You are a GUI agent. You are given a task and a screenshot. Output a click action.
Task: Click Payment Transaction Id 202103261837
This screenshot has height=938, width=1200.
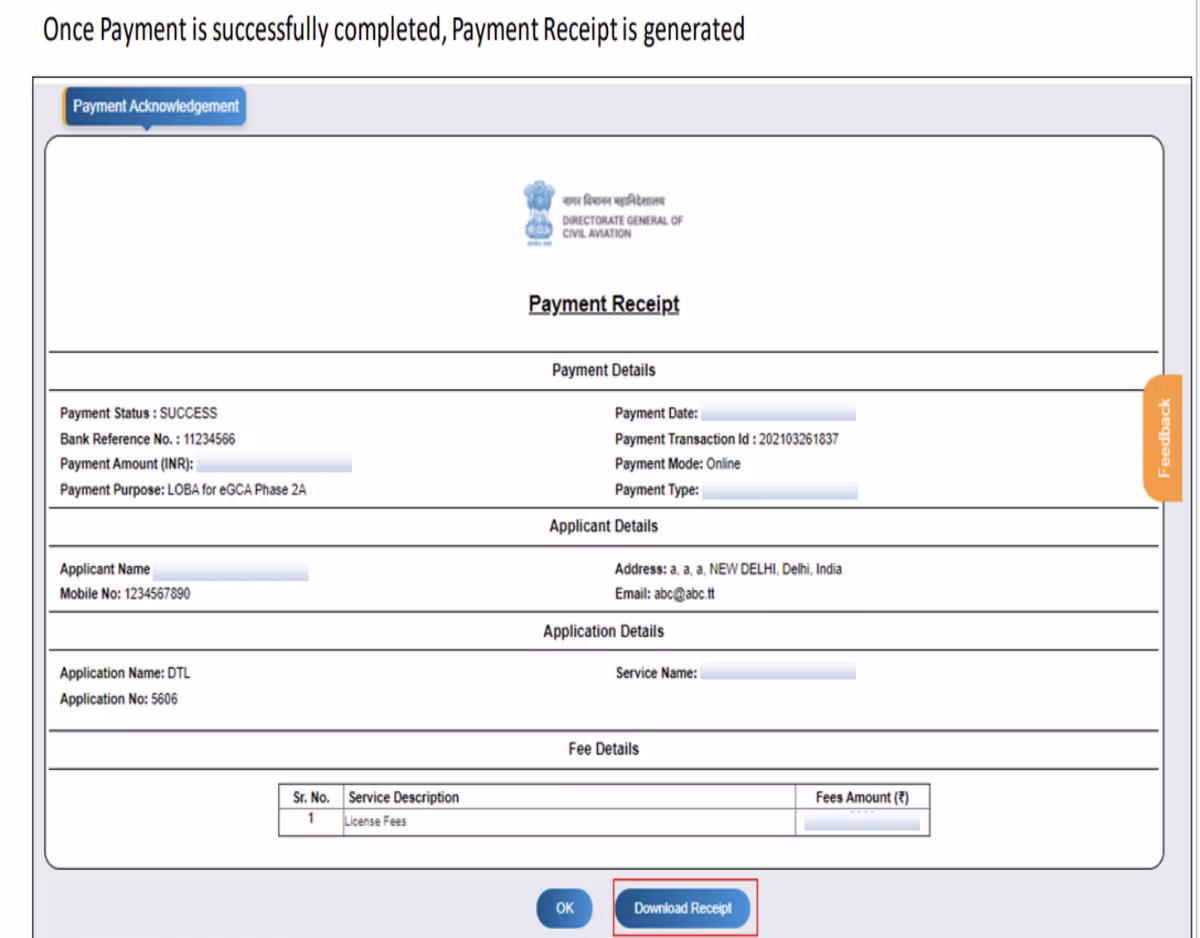click(x=727, y=439)
